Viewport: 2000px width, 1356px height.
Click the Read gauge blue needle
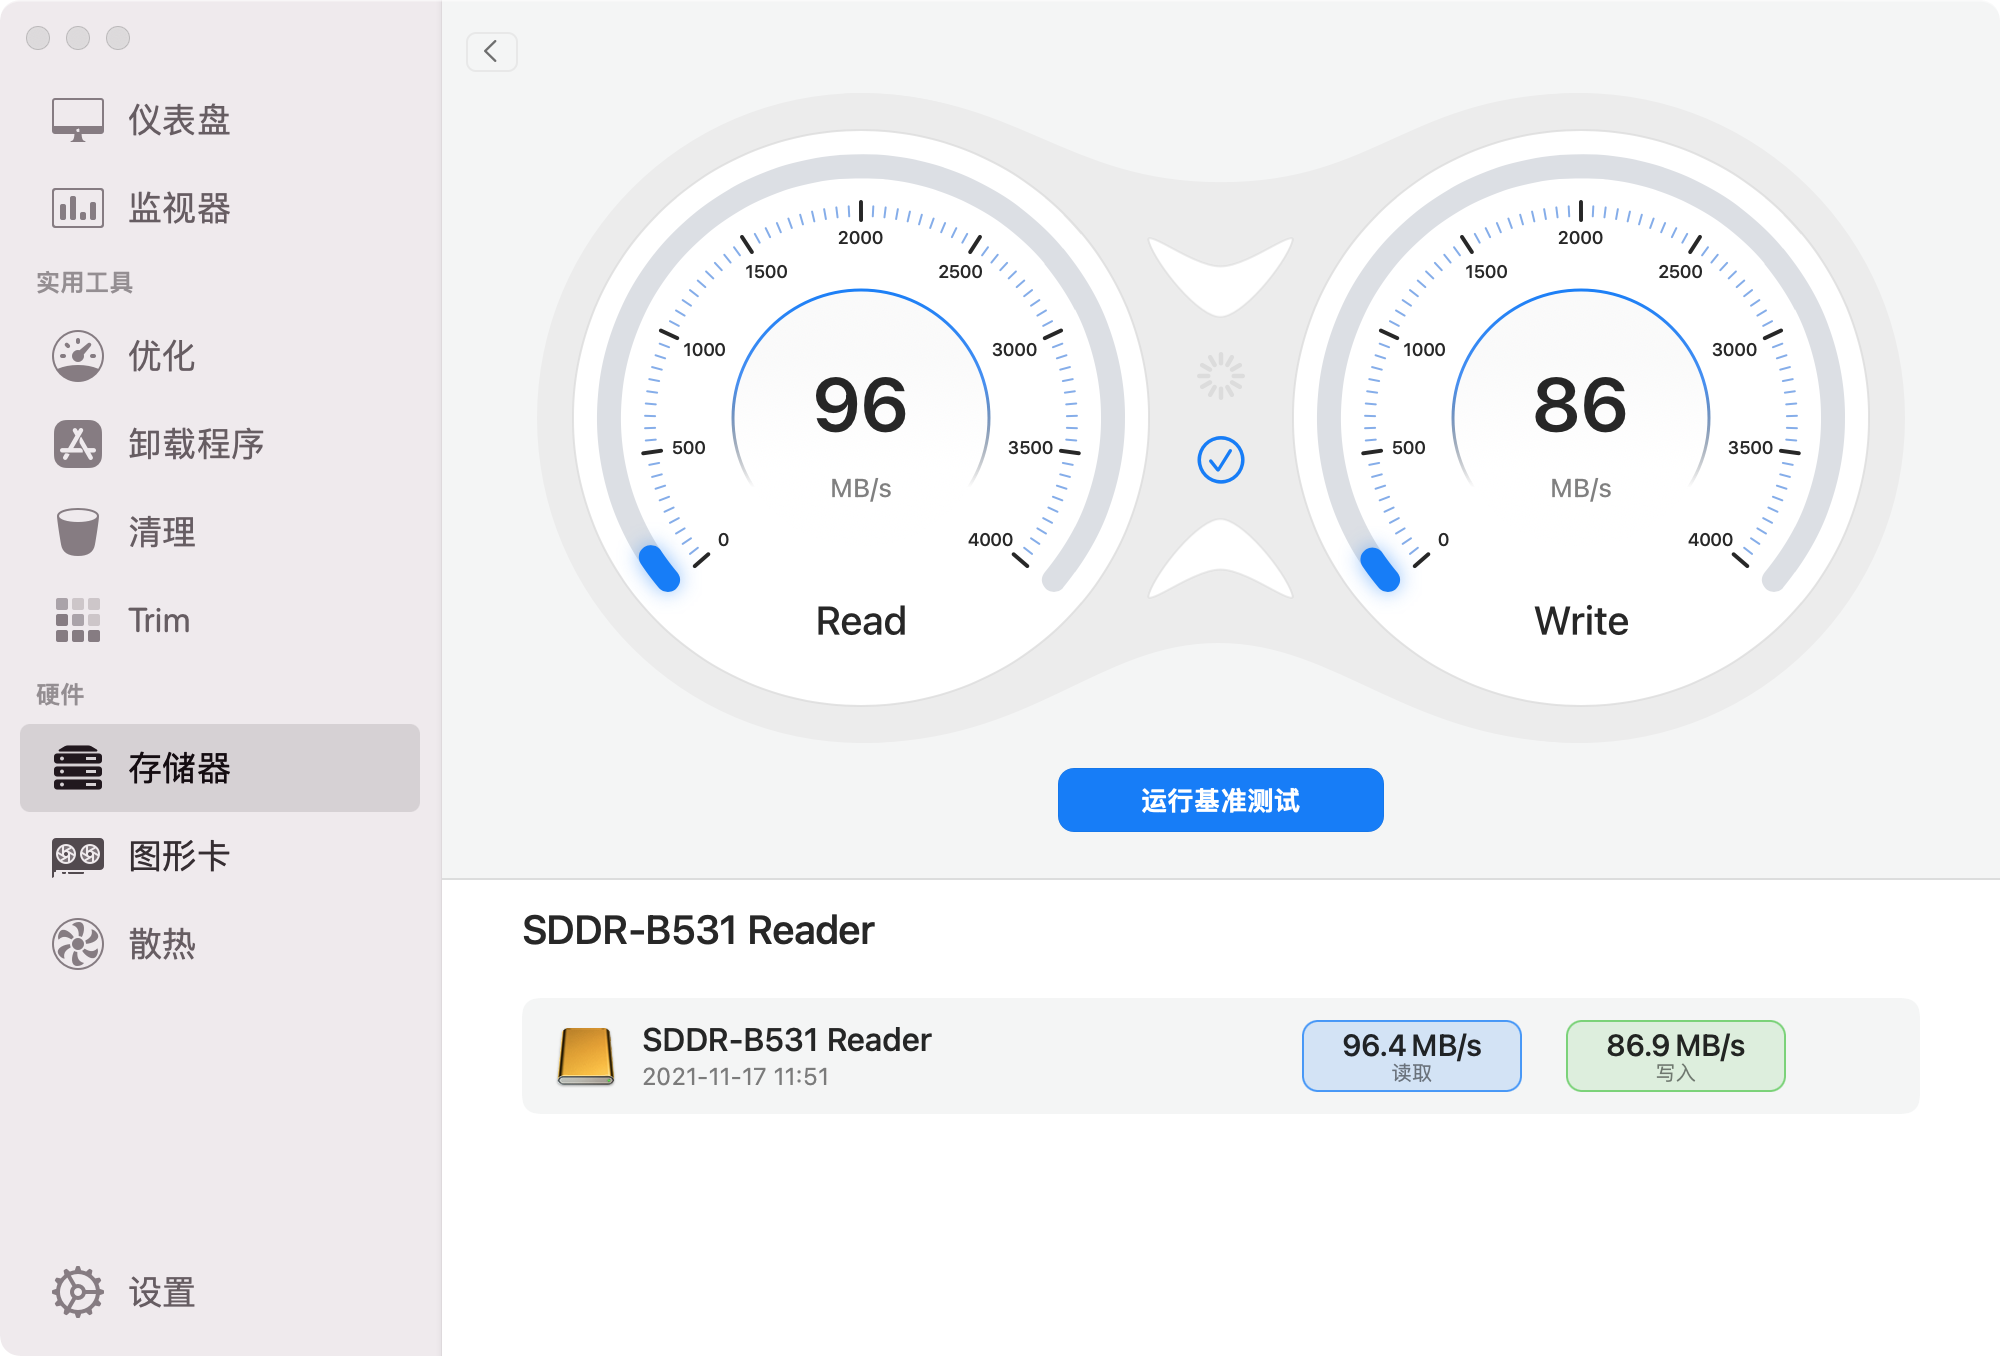(659, 568)
